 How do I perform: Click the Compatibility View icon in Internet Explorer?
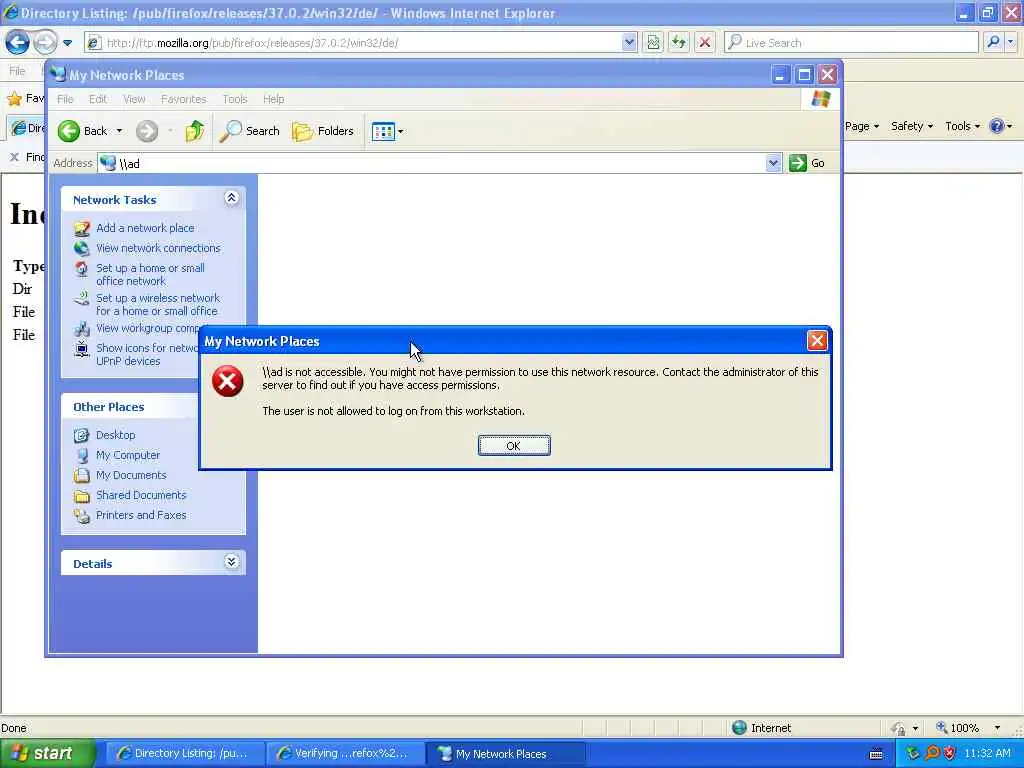[x=653, y=43]
